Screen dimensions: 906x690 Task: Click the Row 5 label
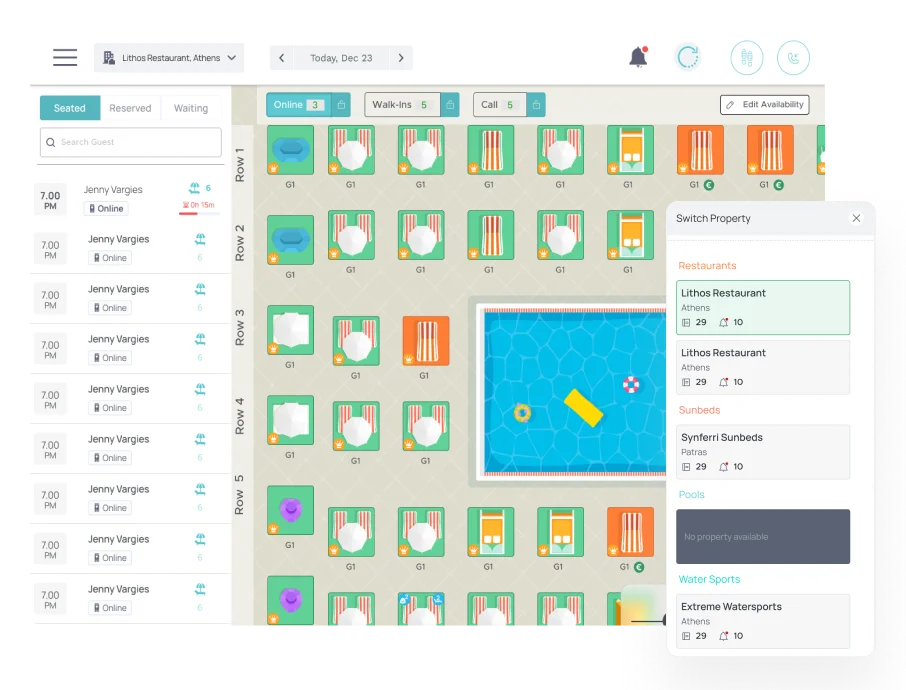239,495
